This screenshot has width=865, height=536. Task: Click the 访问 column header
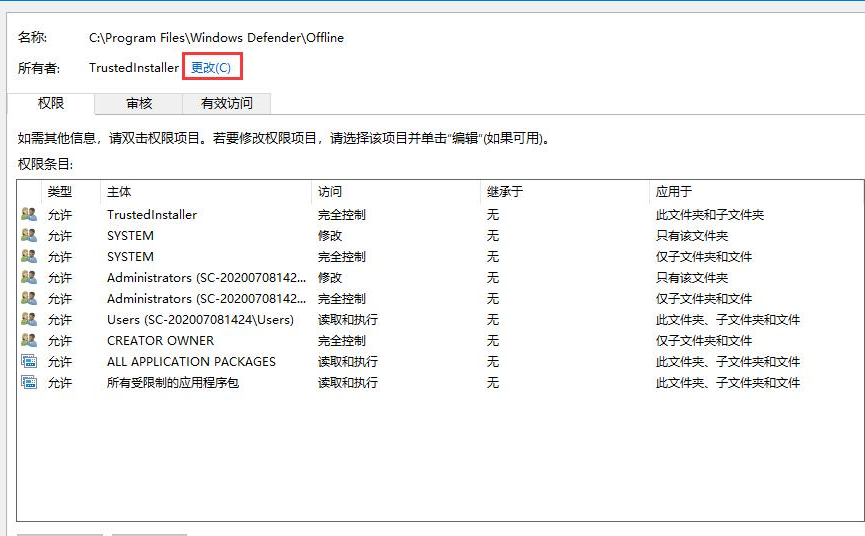click(x=330, y=192)
